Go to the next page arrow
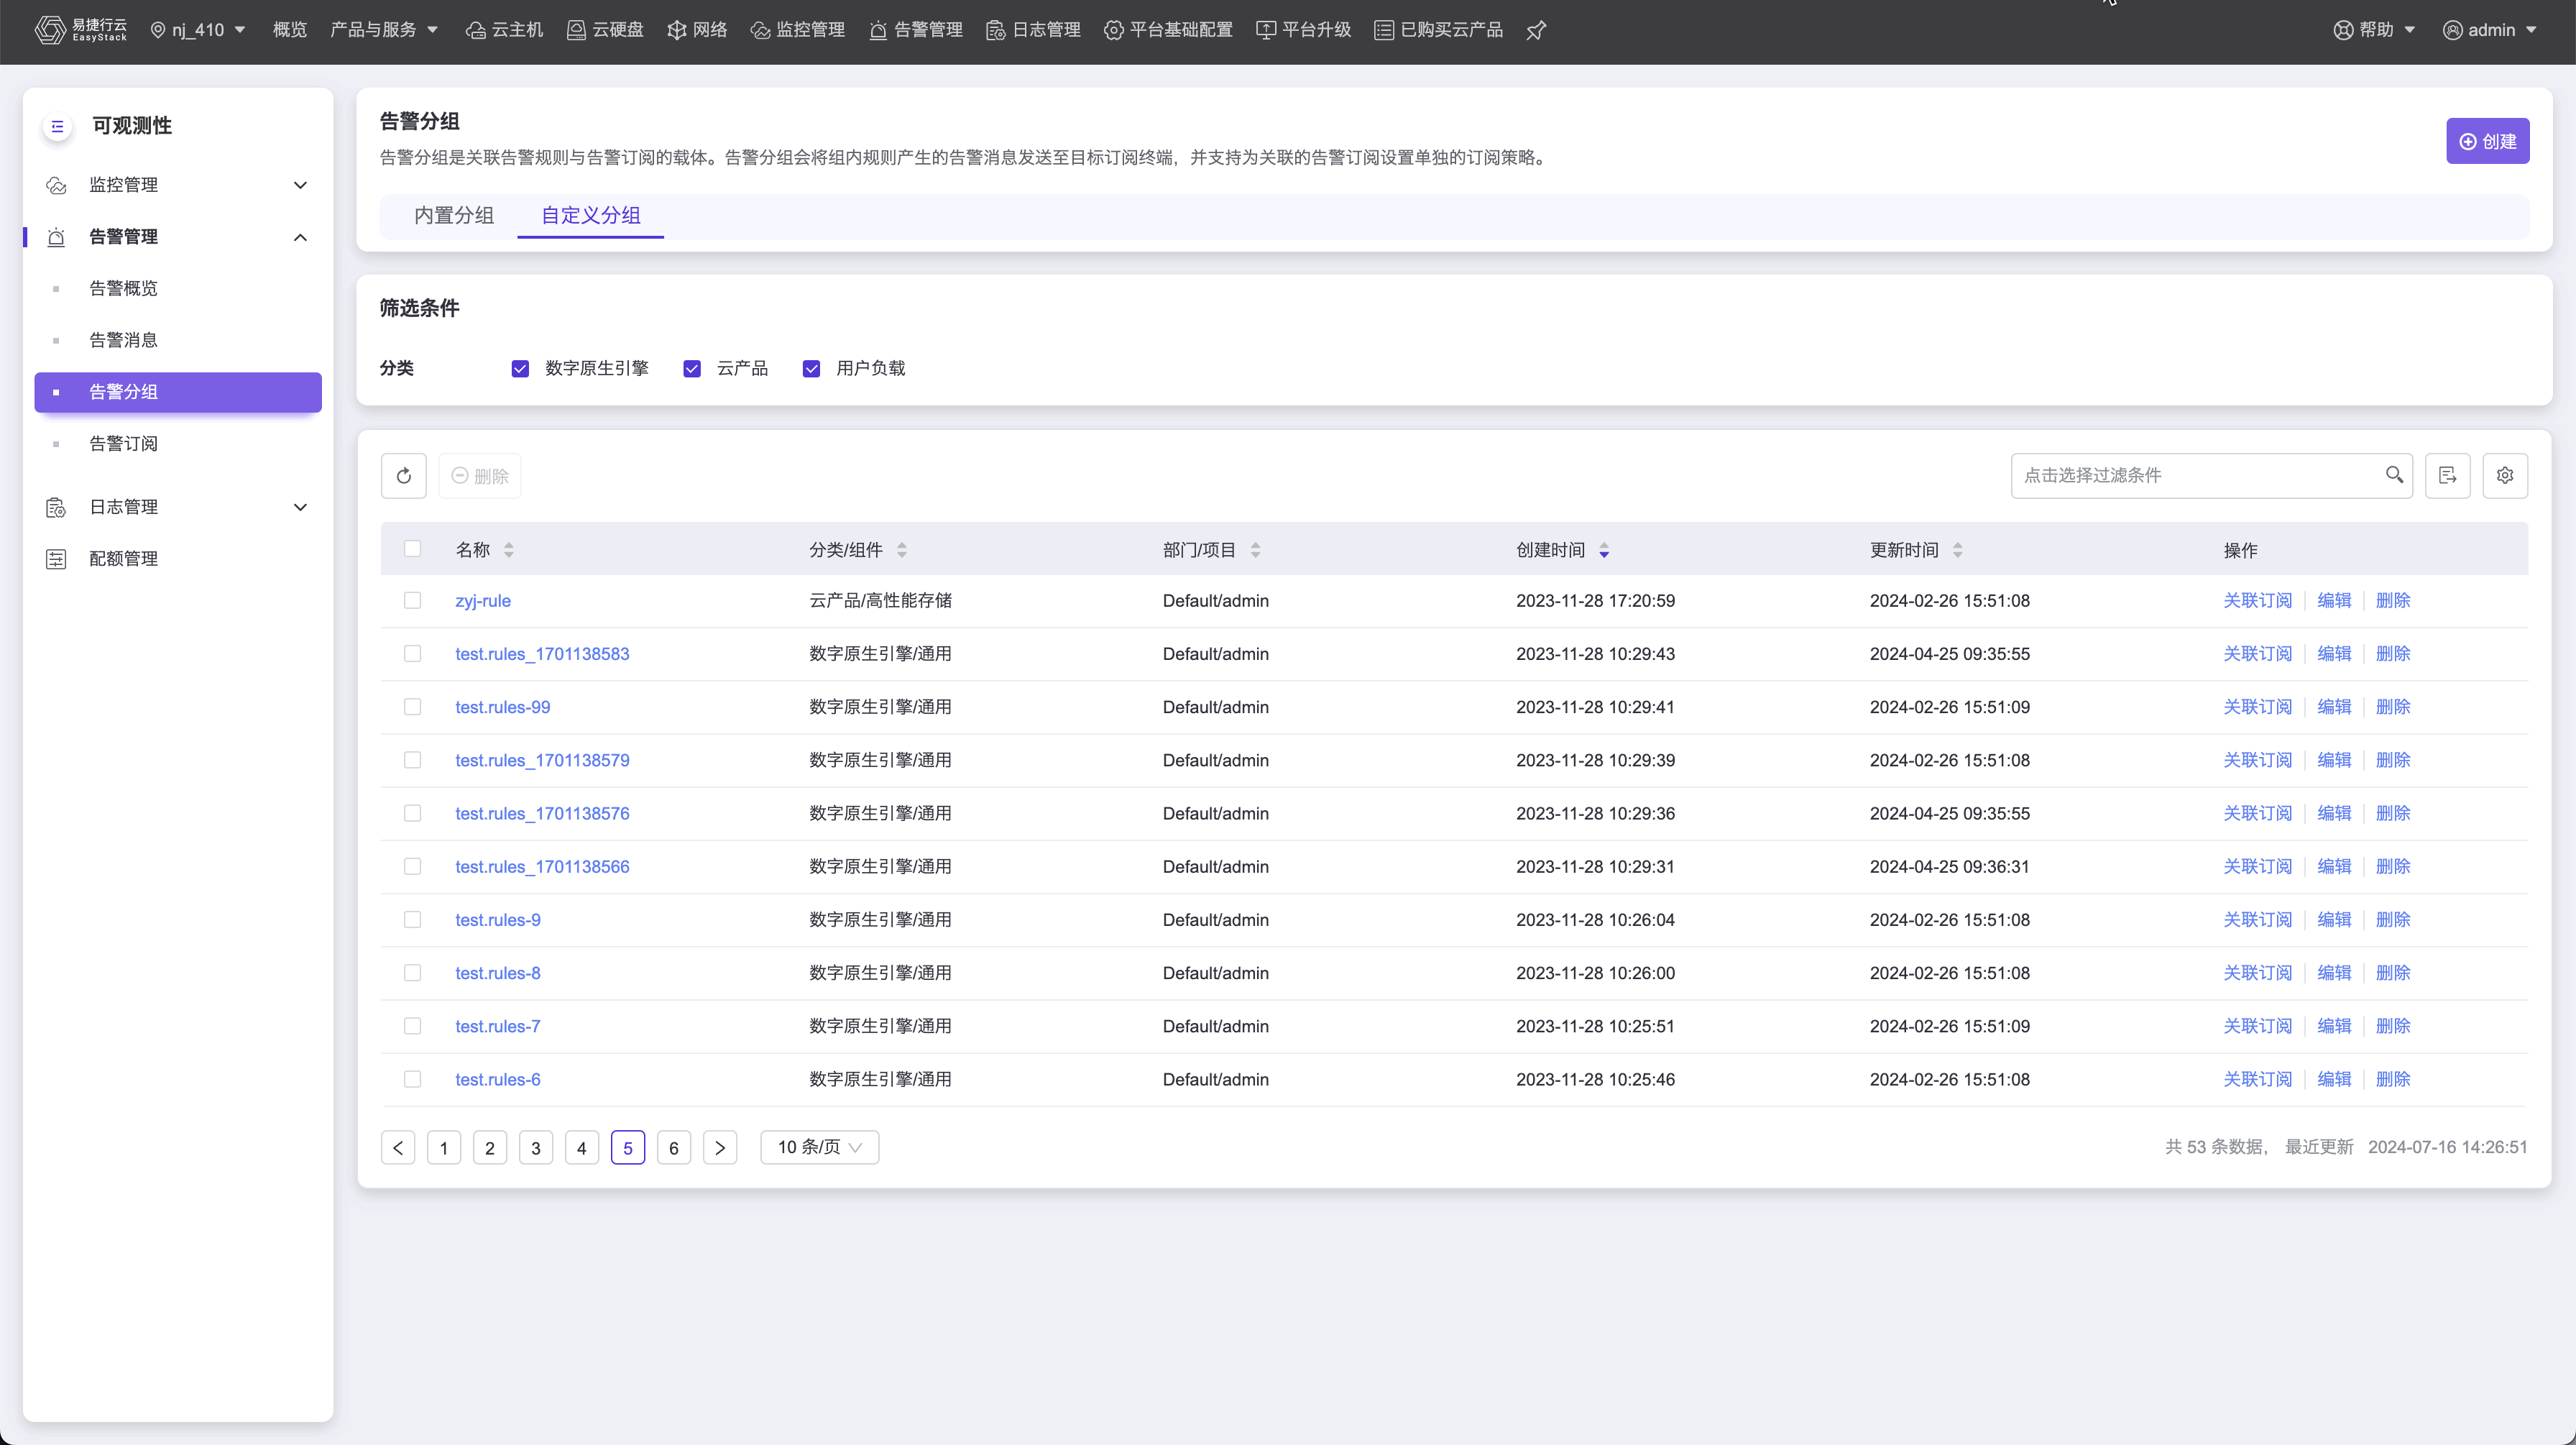The height and width of the screenshot is (1445, 2576). (x=719, y=1148)
